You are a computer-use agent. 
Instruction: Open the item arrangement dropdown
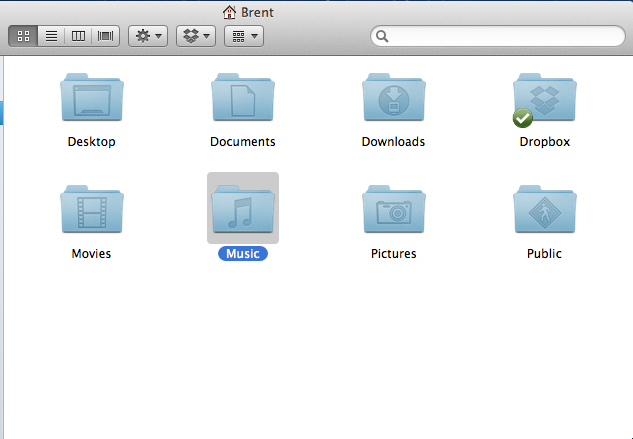(x=244, y=36)
